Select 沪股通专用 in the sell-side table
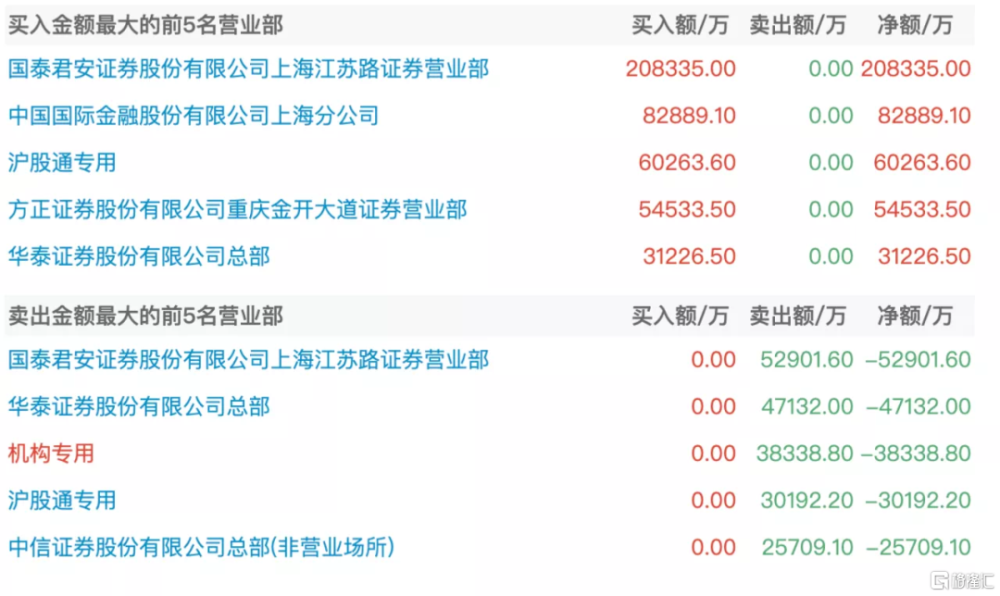This screenshot has height=596, width=1000. (62, 500)
